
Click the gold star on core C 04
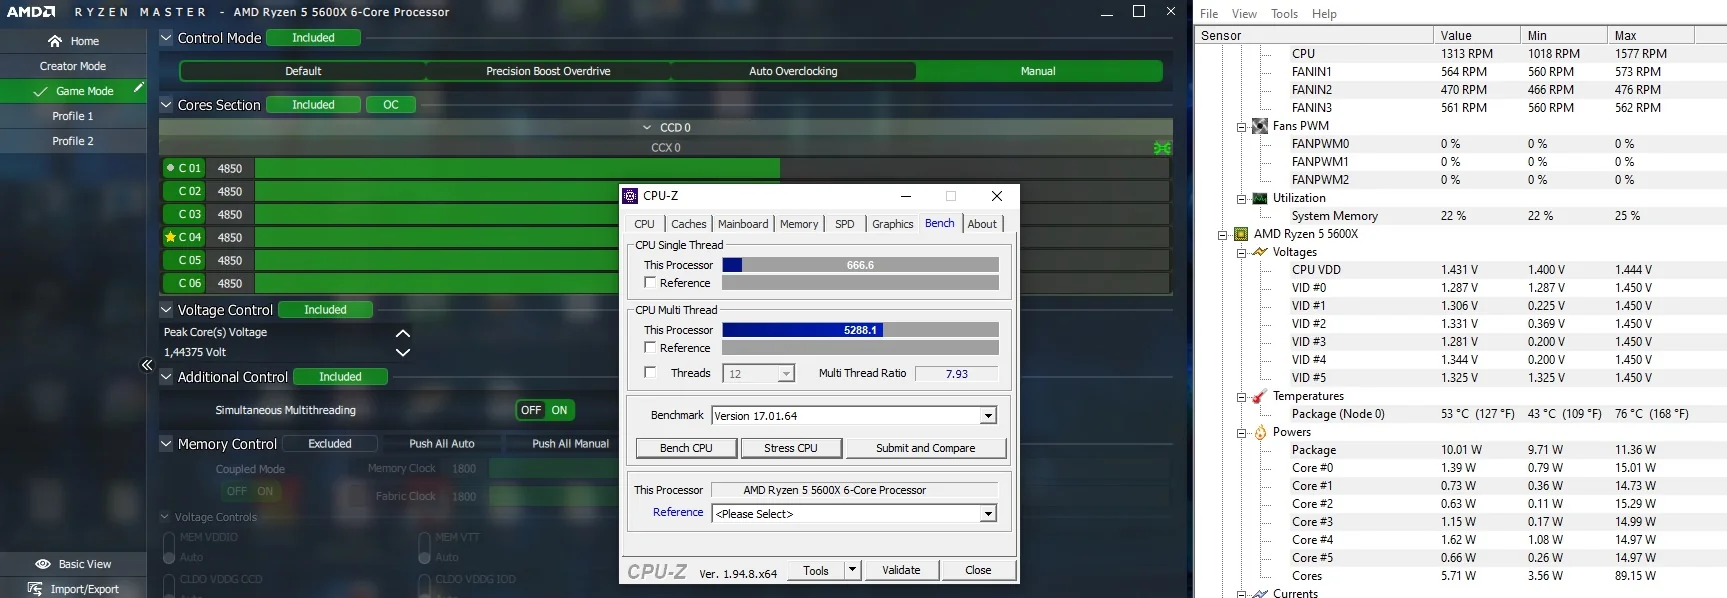(x=171, y=237)
